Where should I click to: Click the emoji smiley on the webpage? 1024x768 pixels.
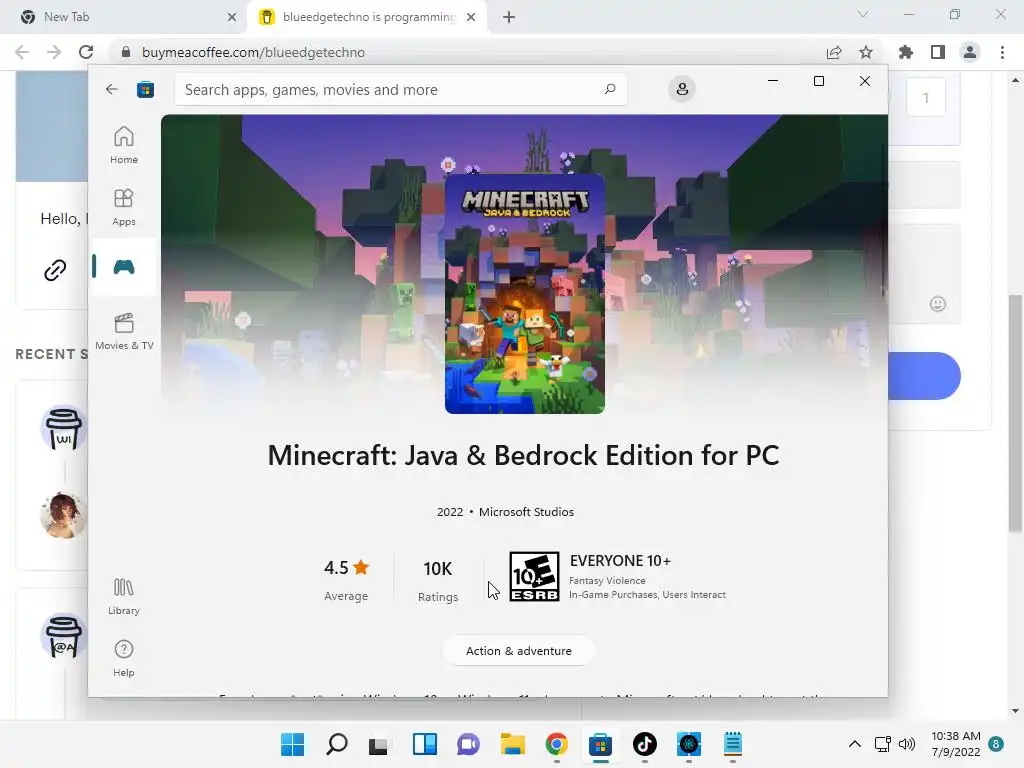pyautogui.click(x=938, y=304)
